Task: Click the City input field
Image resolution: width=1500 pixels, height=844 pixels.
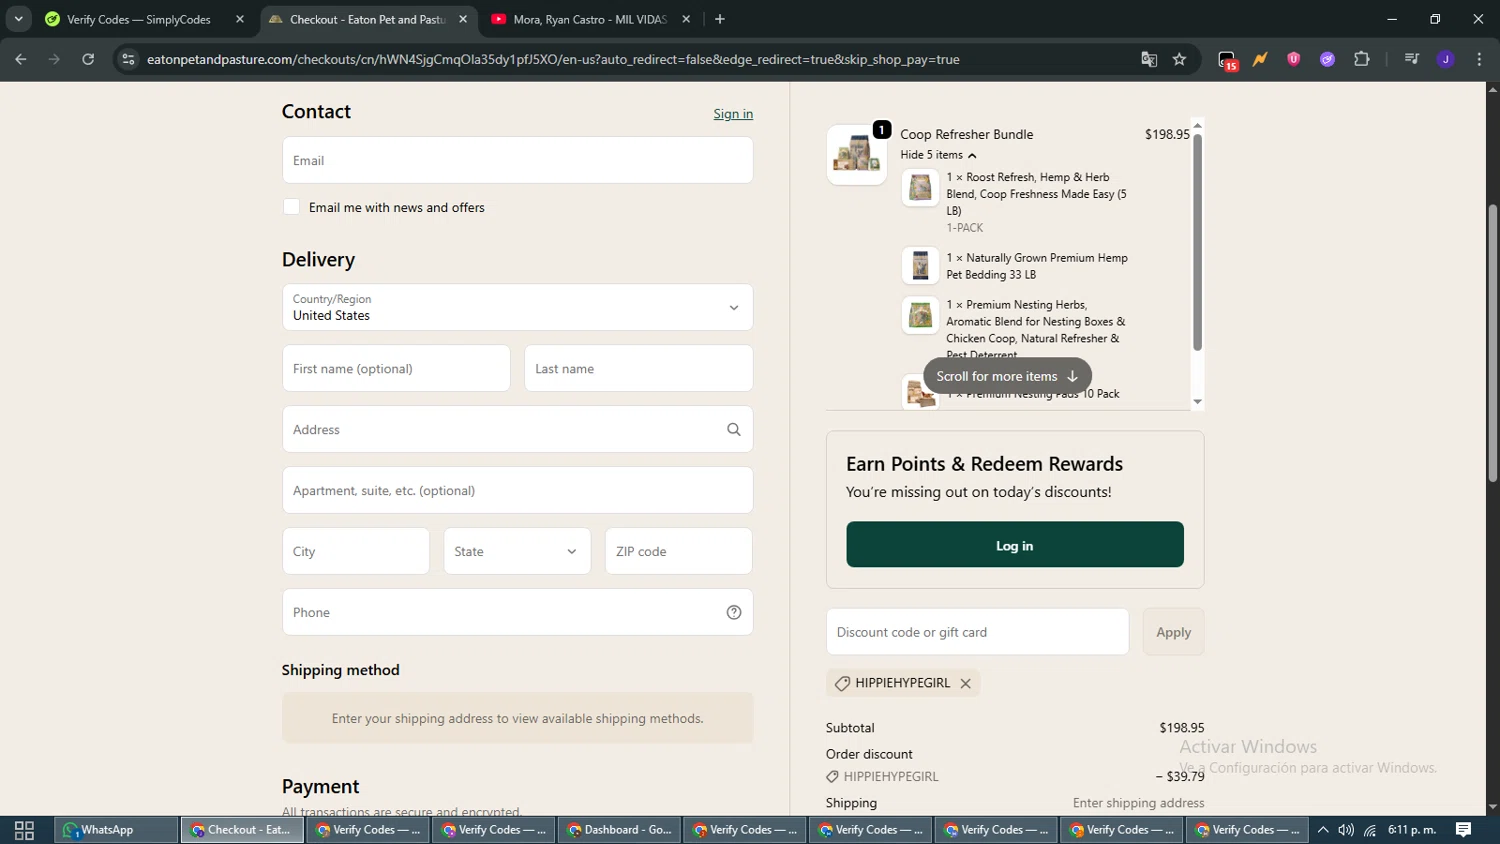Action: click(x=356, y=551)
